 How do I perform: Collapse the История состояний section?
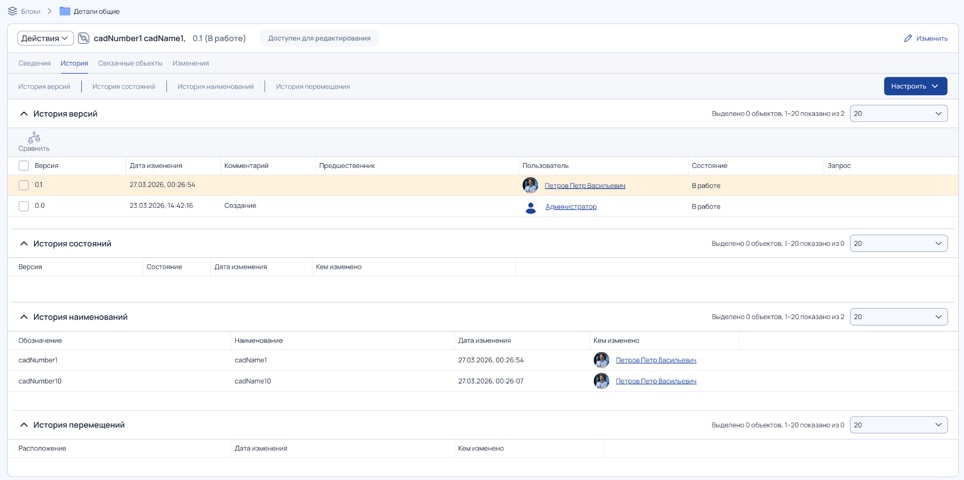(24, 243)
